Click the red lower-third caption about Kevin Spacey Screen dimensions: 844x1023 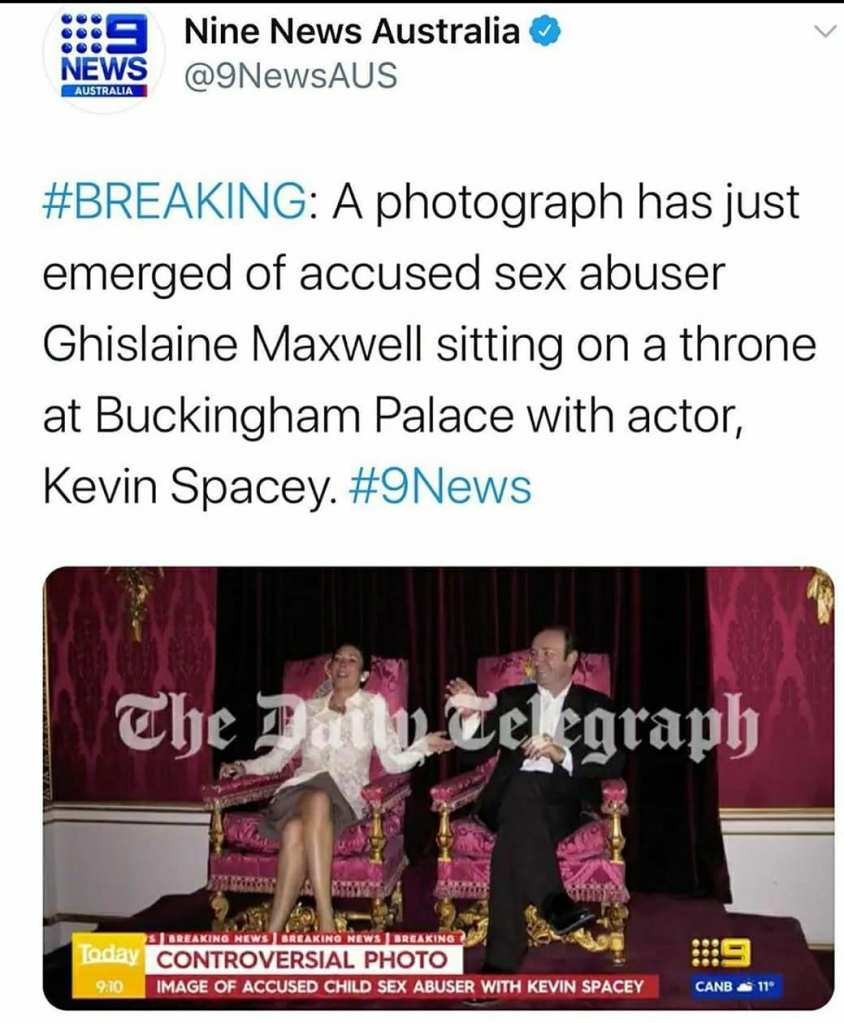[x=402, y=986]
